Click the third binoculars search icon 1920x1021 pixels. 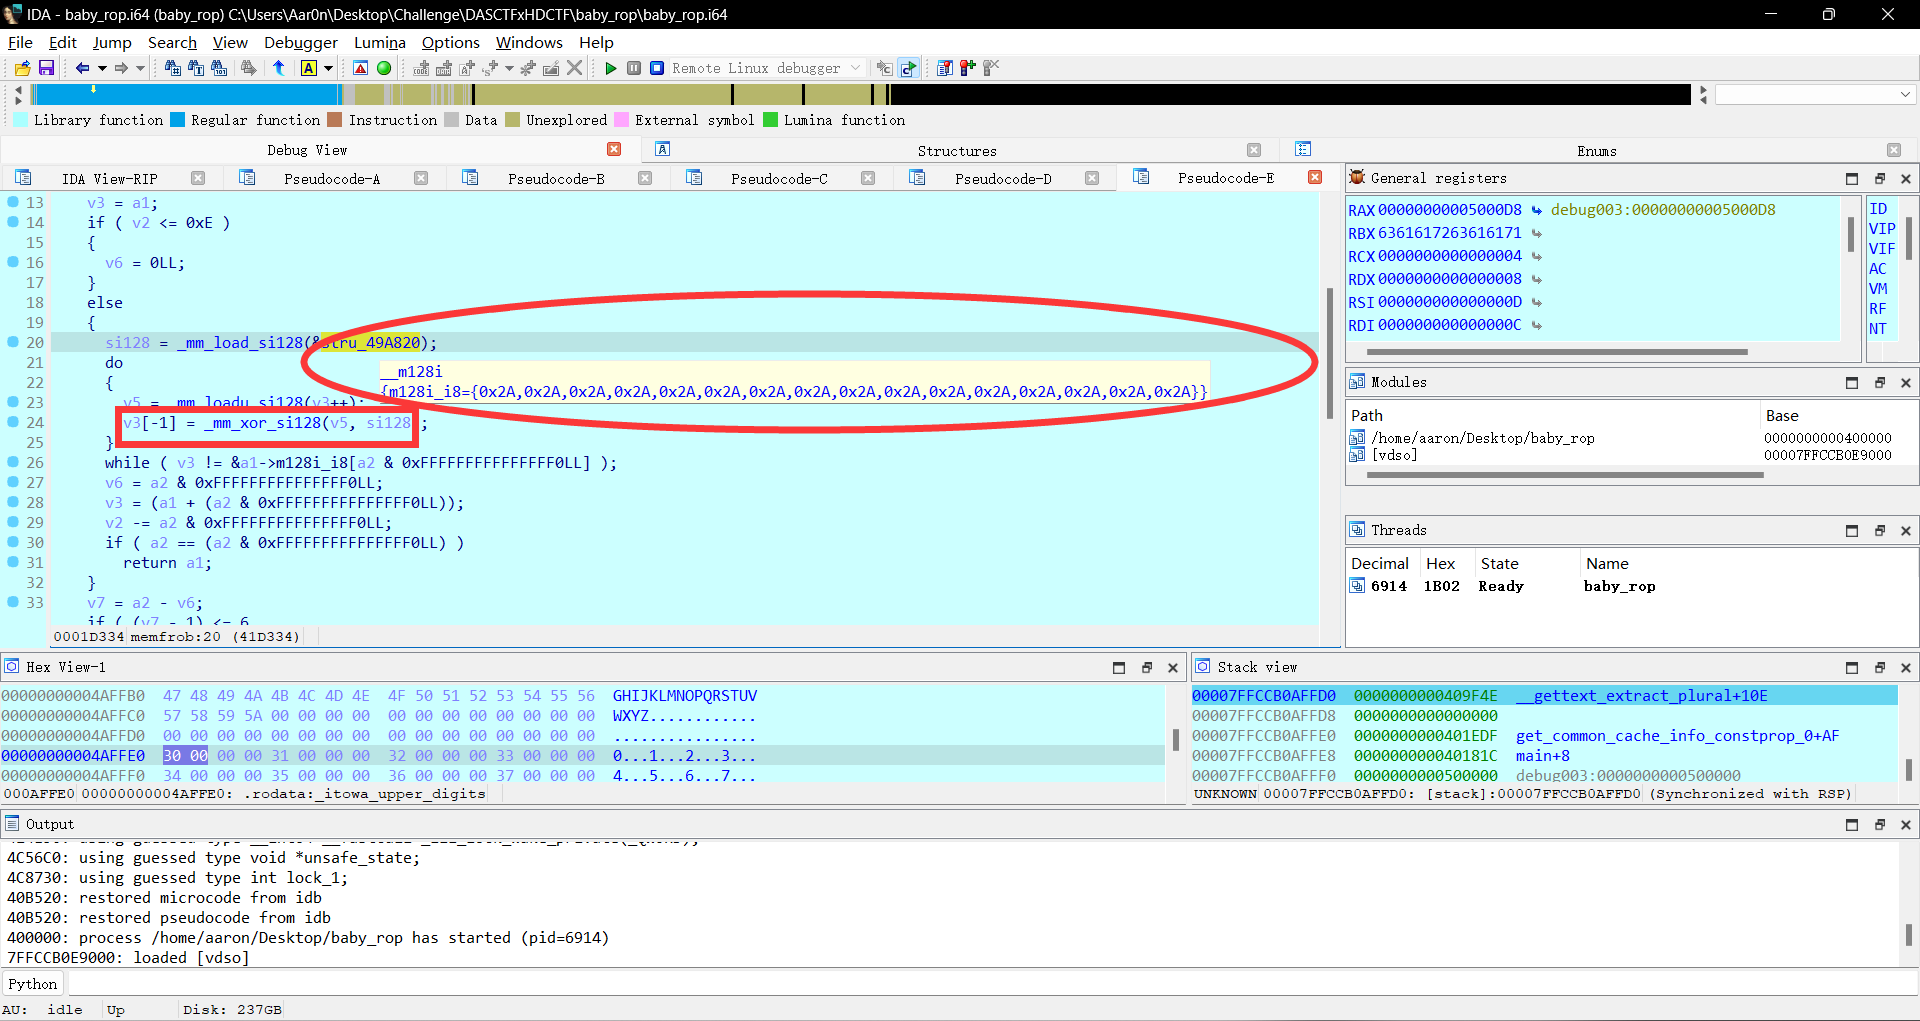pyautogui.click(x=219, y=68)
